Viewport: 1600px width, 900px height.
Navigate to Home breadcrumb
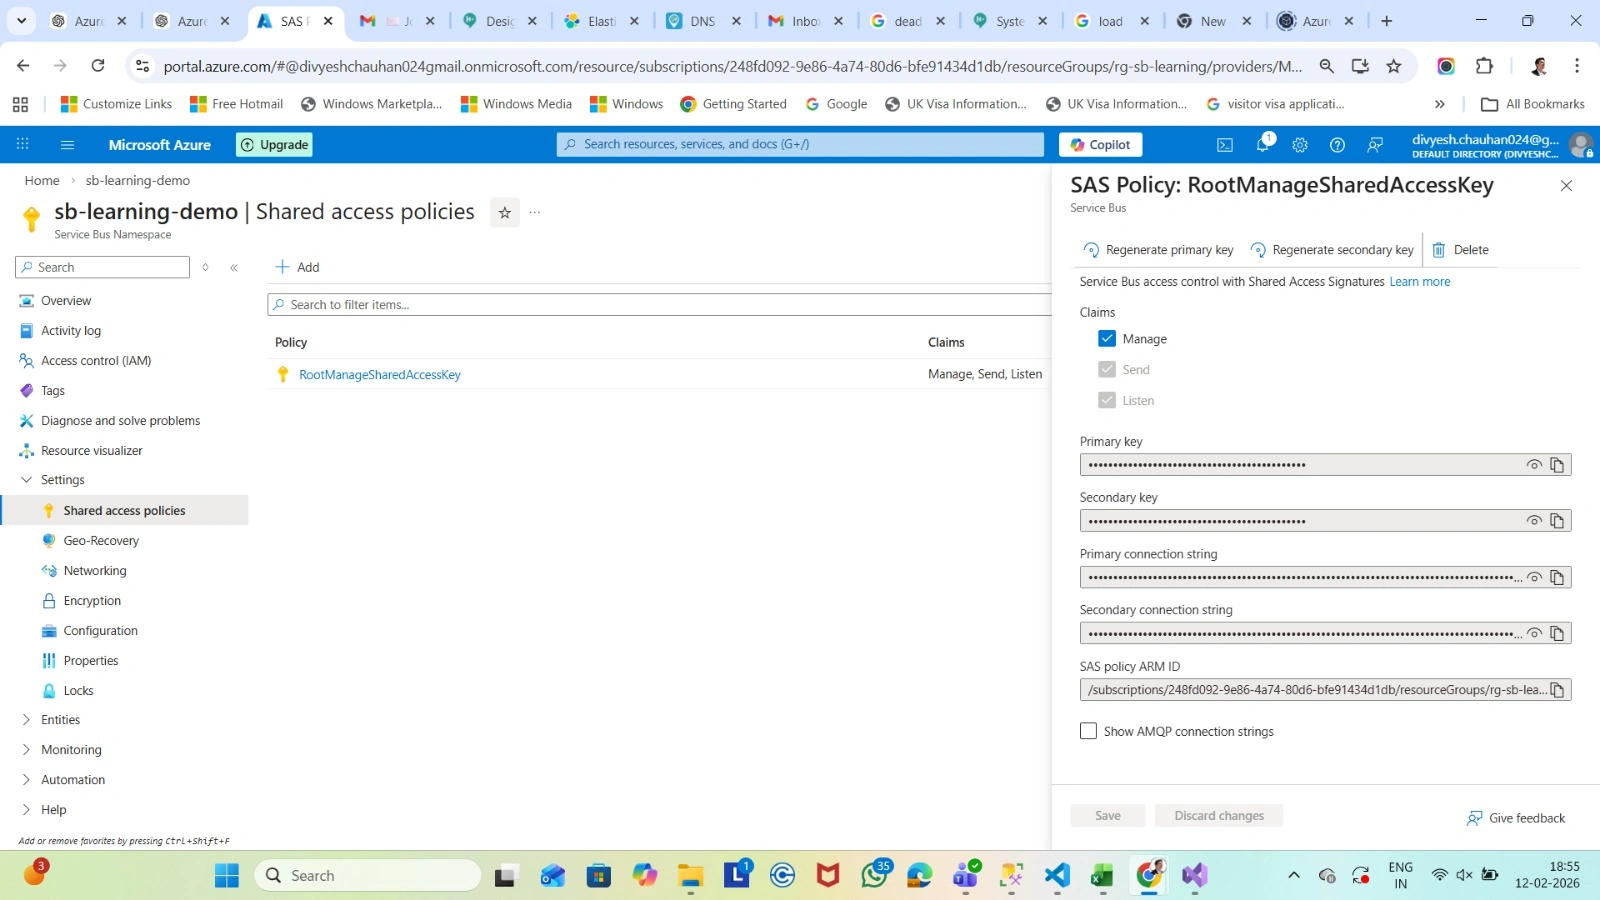(x=42, y=181)
